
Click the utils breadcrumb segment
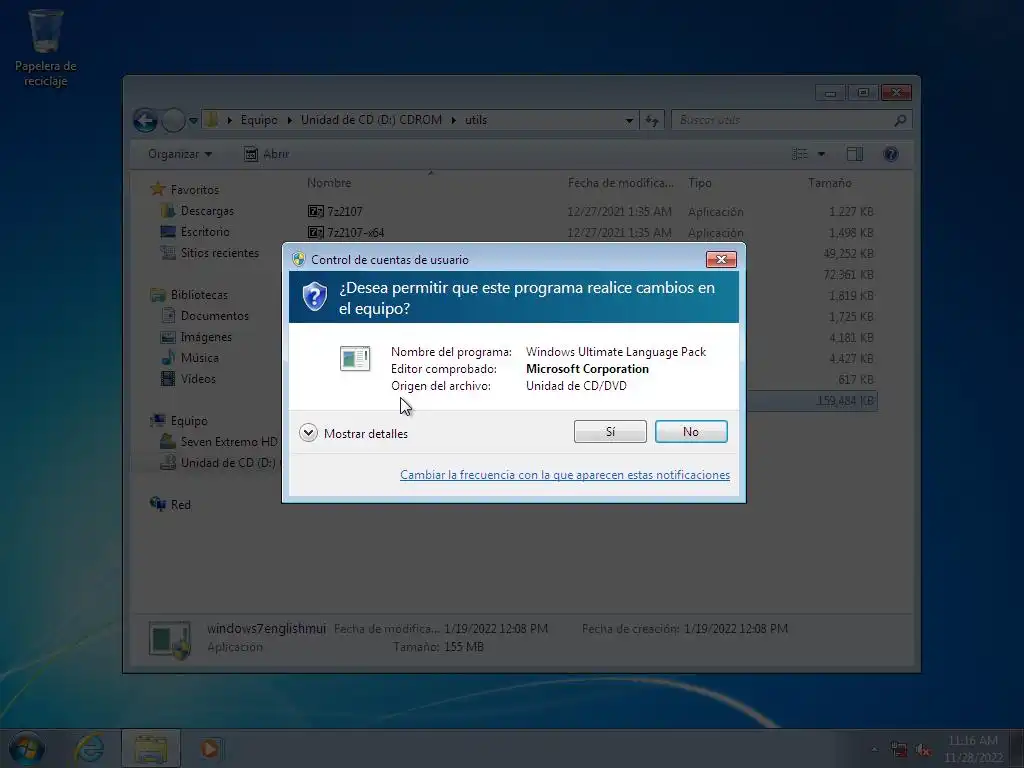(476, 120)
